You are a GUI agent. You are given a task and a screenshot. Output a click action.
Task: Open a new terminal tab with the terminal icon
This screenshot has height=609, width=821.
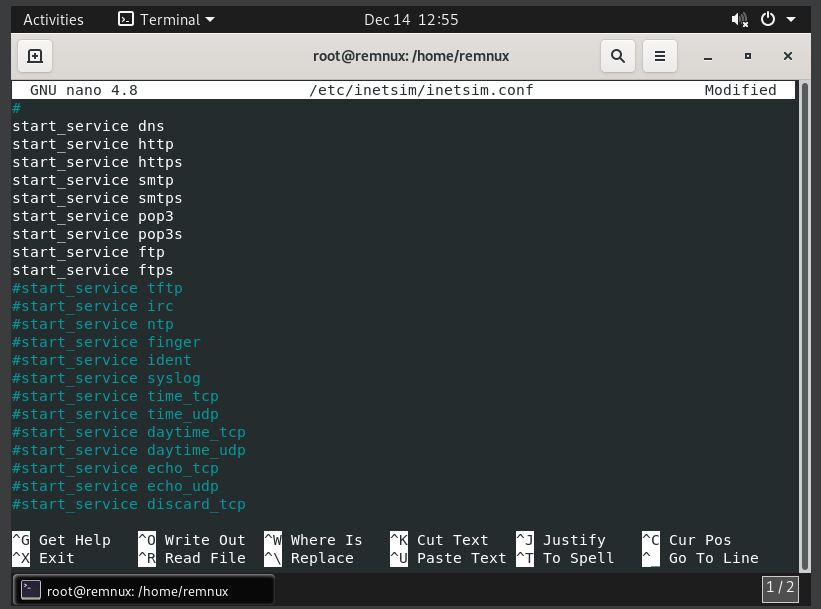[x=34, y=56]
